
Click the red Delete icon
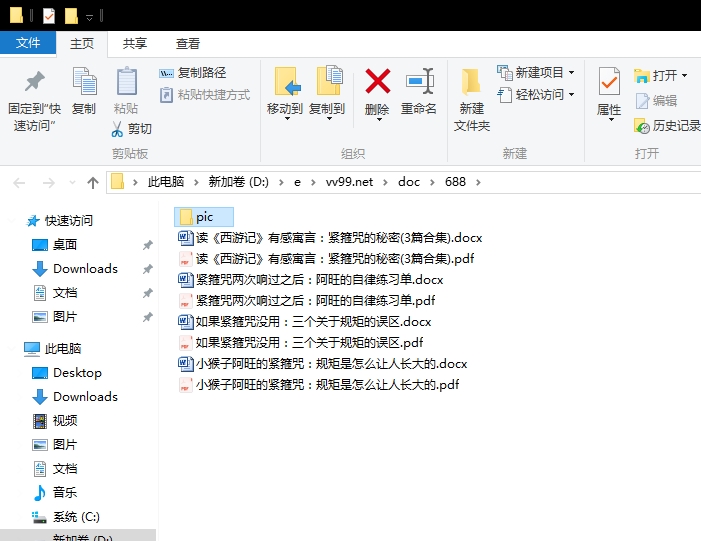click(378, 81)
